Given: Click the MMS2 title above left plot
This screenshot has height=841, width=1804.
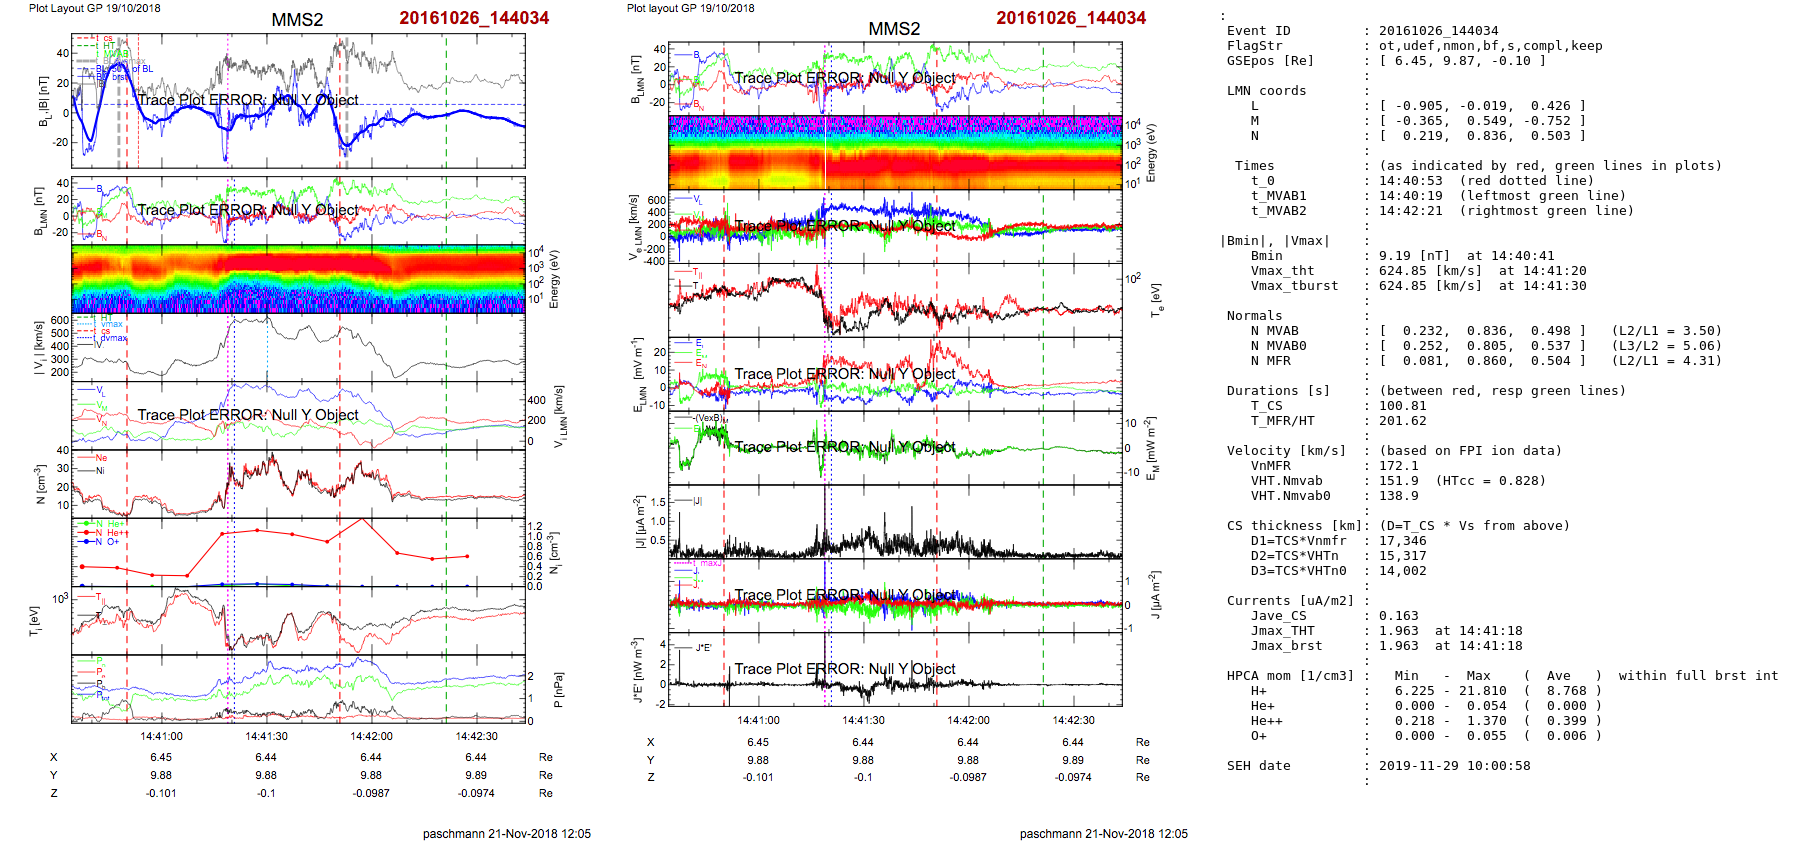Looking at the screenshot, I should pyautogui.click(x=297, y=20).
